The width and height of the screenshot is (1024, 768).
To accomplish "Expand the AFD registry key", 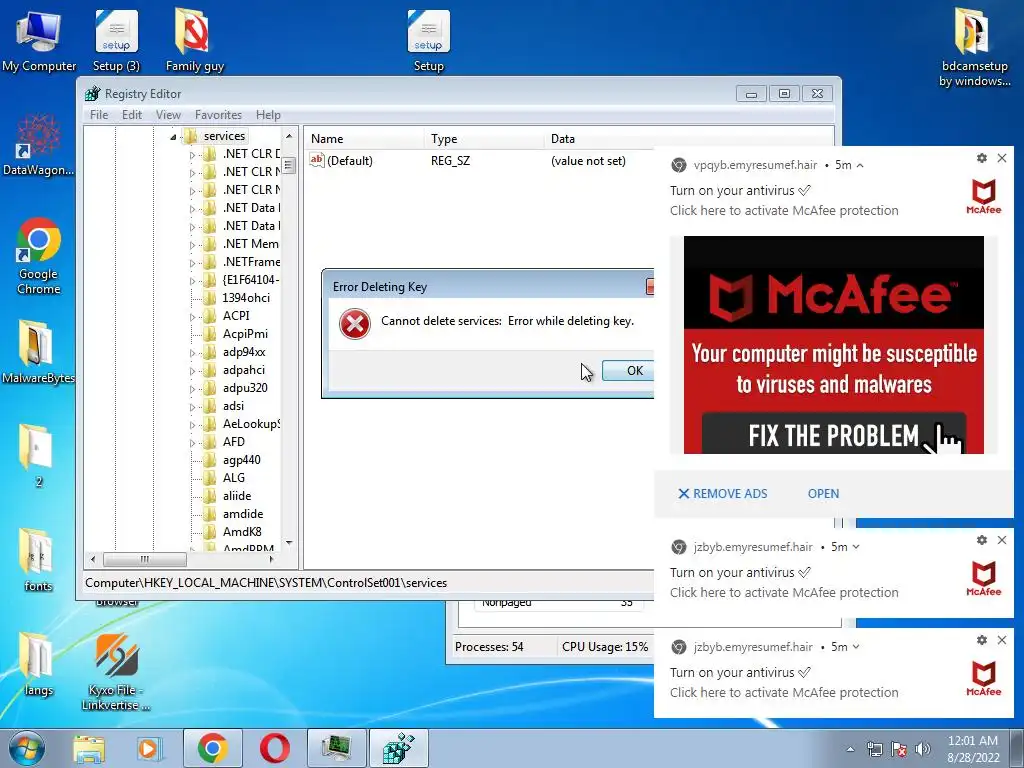I will (x=192, y=443).
